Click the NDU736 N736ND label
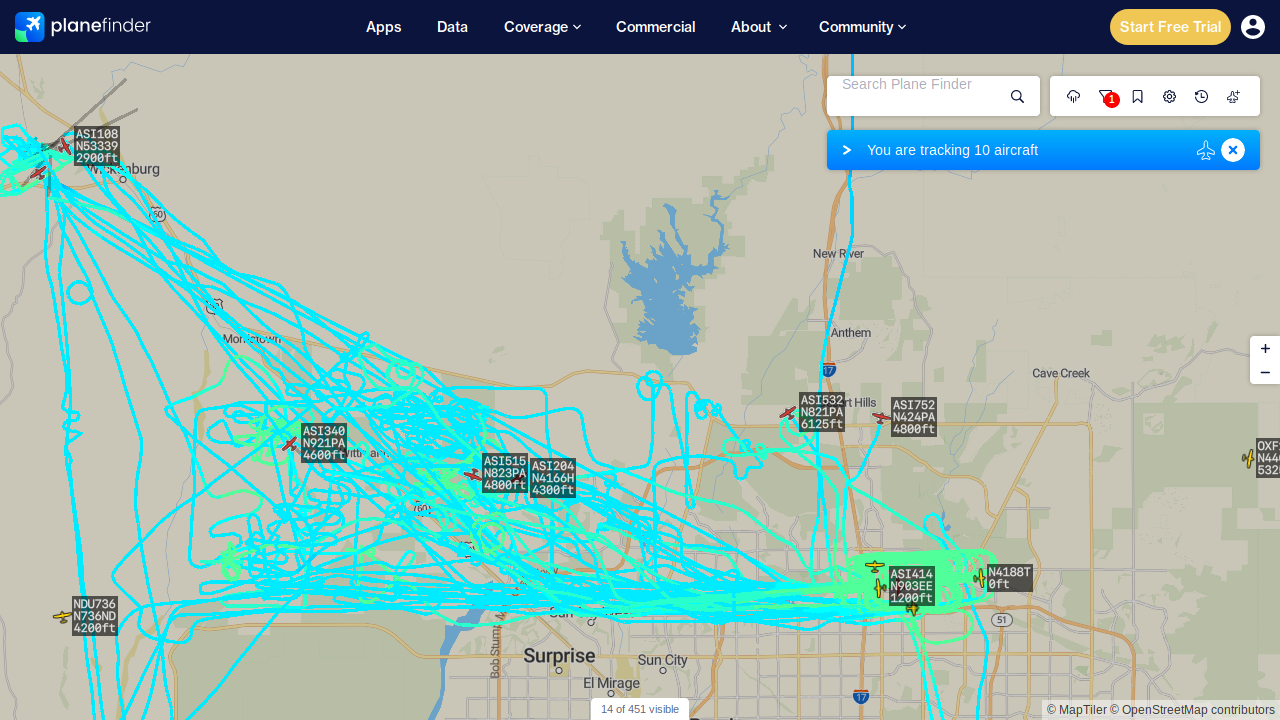Viewport: 1280px width, 720px height. tap(95, 616)
